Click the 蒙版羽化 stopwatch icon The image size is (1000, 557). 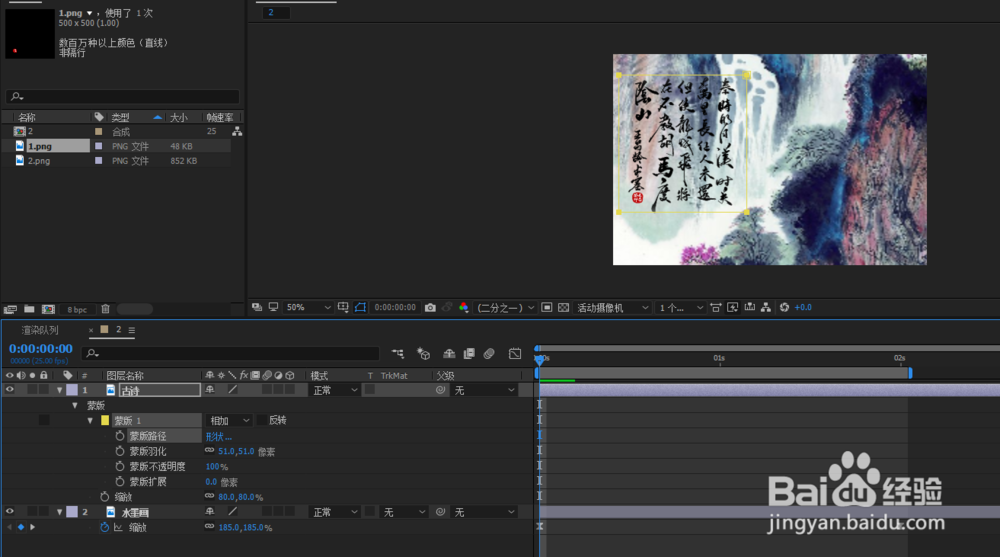120,451
